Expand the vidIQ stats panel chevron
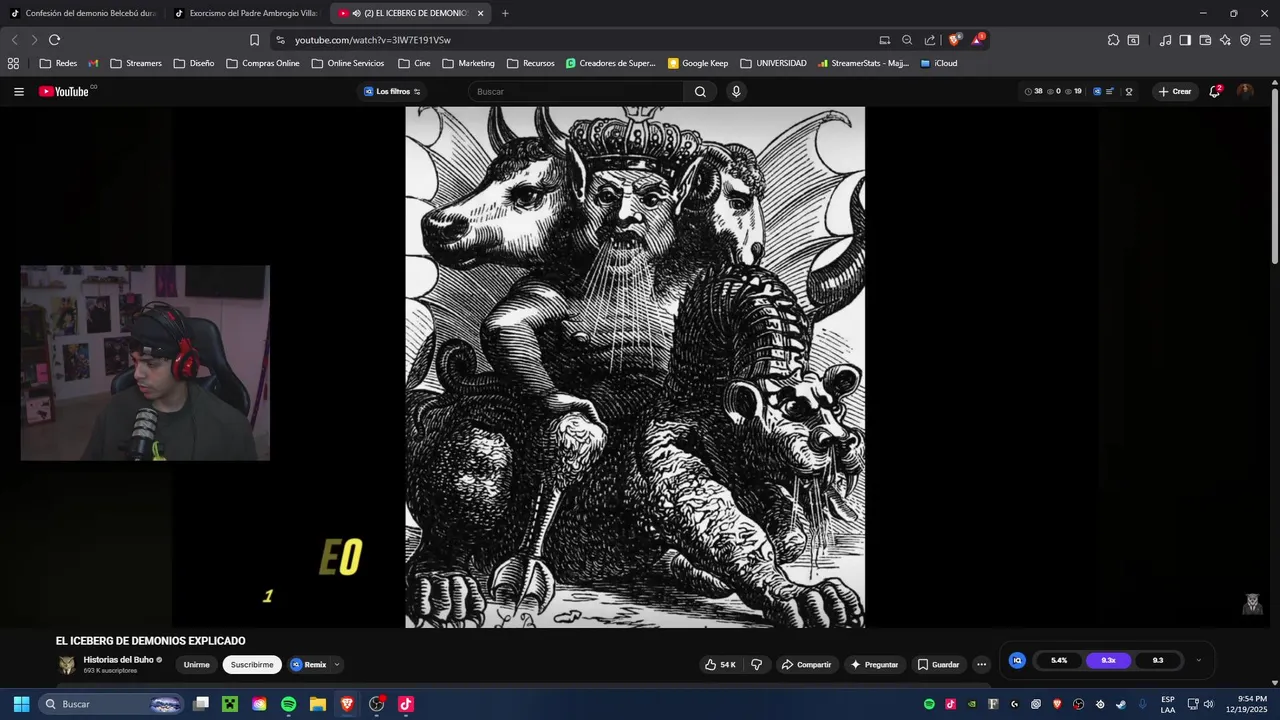1280x720 pixels. pos(1198,660)
